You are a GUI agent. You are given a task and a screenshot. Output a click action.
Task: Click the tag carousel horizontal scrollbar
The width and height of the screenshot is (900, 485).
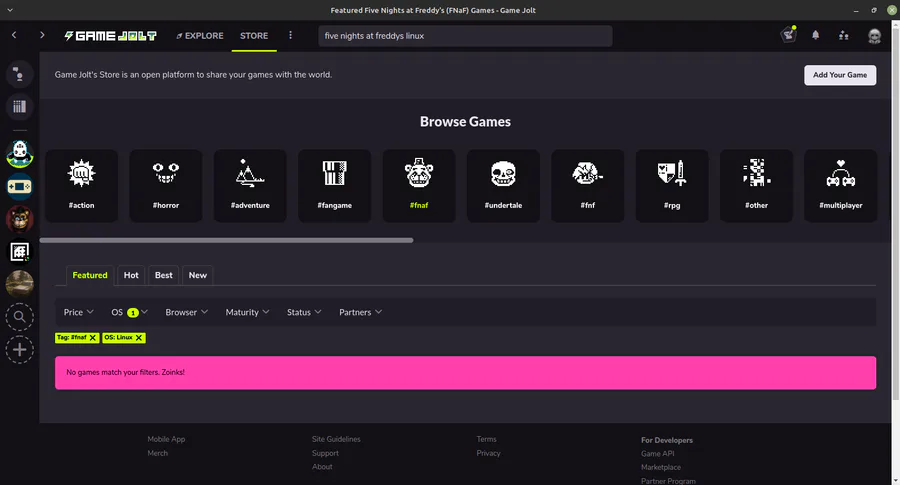pyautogui.click(x=226, y=240)
